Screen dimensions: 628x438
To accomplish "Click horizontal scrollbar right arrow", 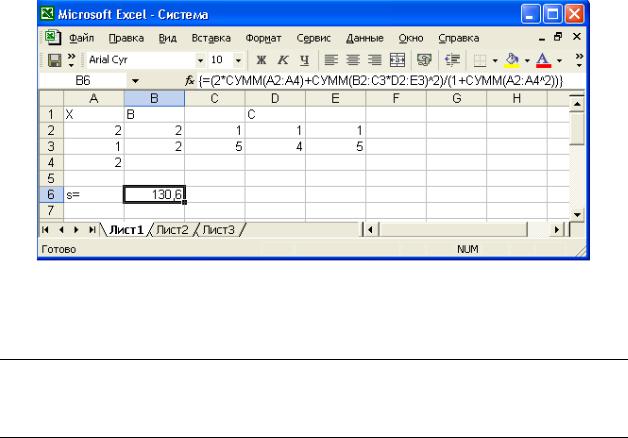I will point(556,230).
